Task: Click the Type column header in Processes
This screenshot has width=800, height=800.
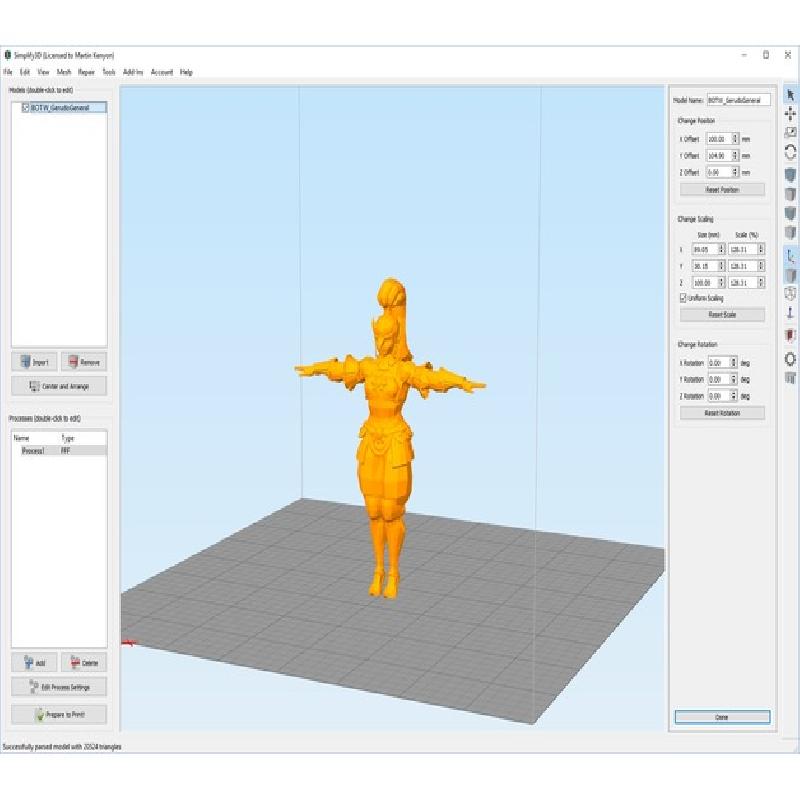Action: click(x=68, y=438)
